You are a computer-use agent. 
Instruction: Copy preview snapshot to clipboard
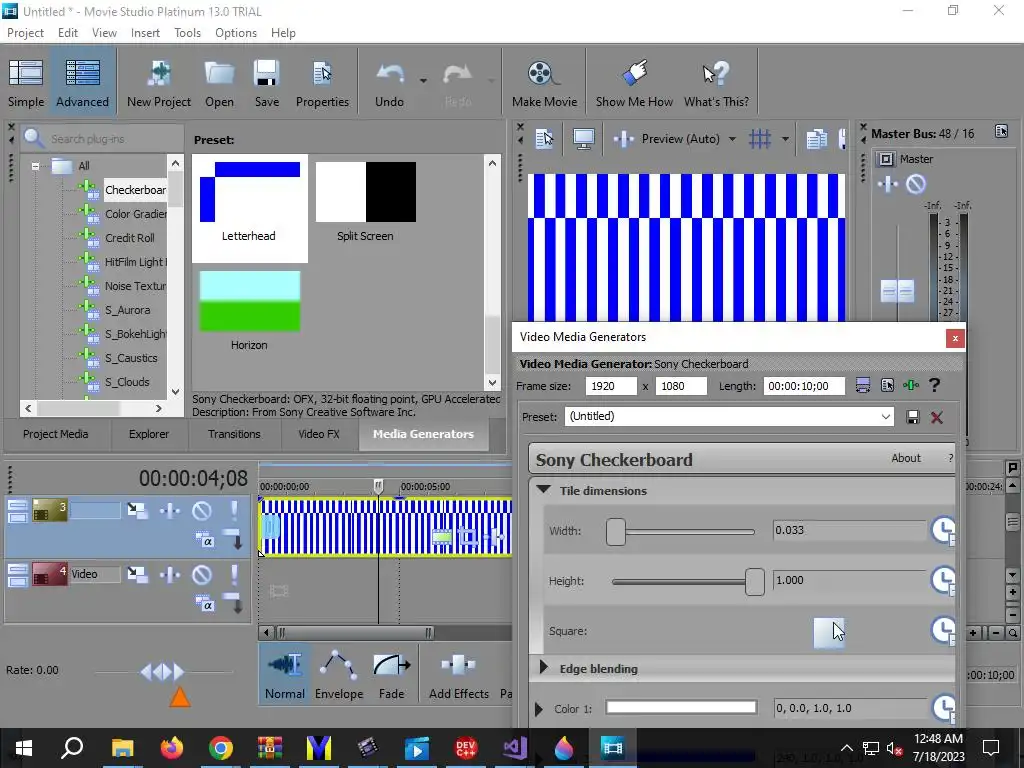816,138
